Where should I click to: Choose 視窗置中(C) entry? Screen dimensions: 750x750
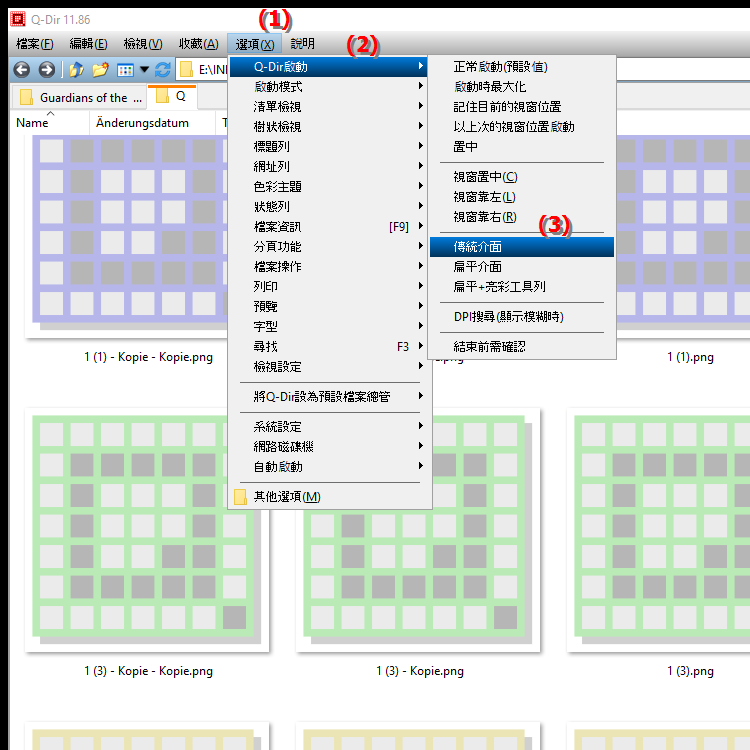[x=521, y=177]
